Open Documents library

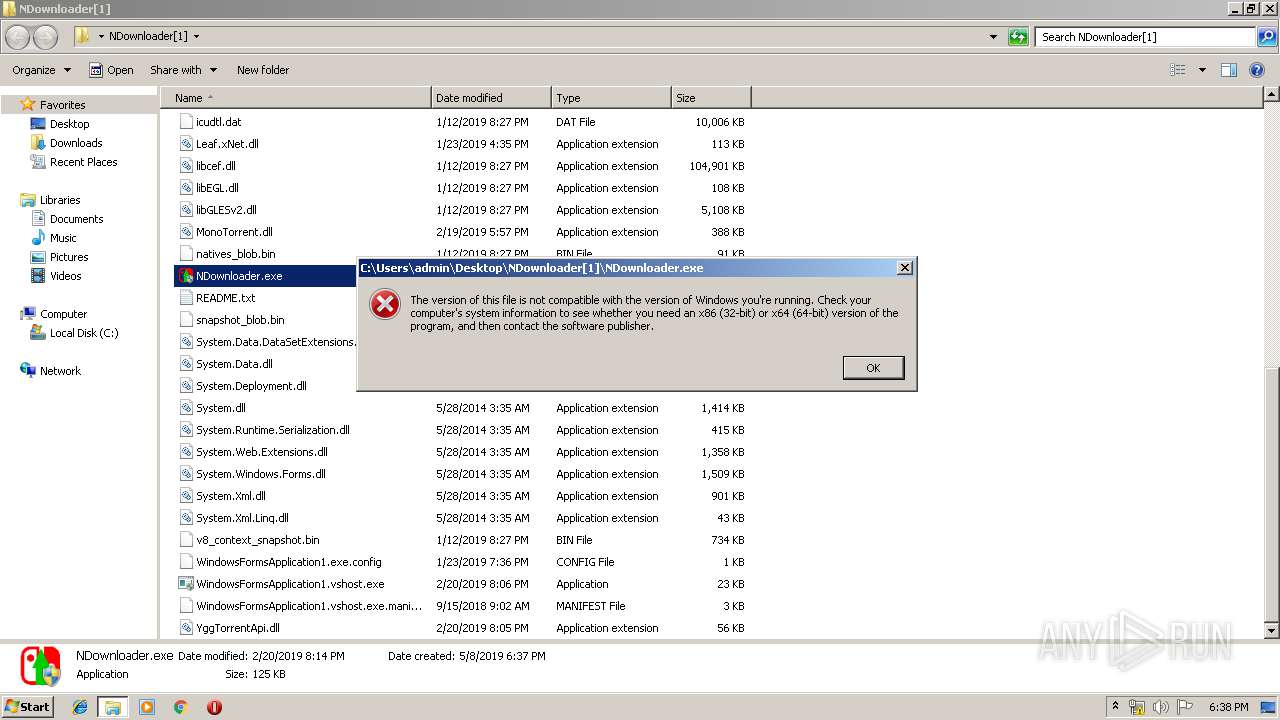pos(76,219)
